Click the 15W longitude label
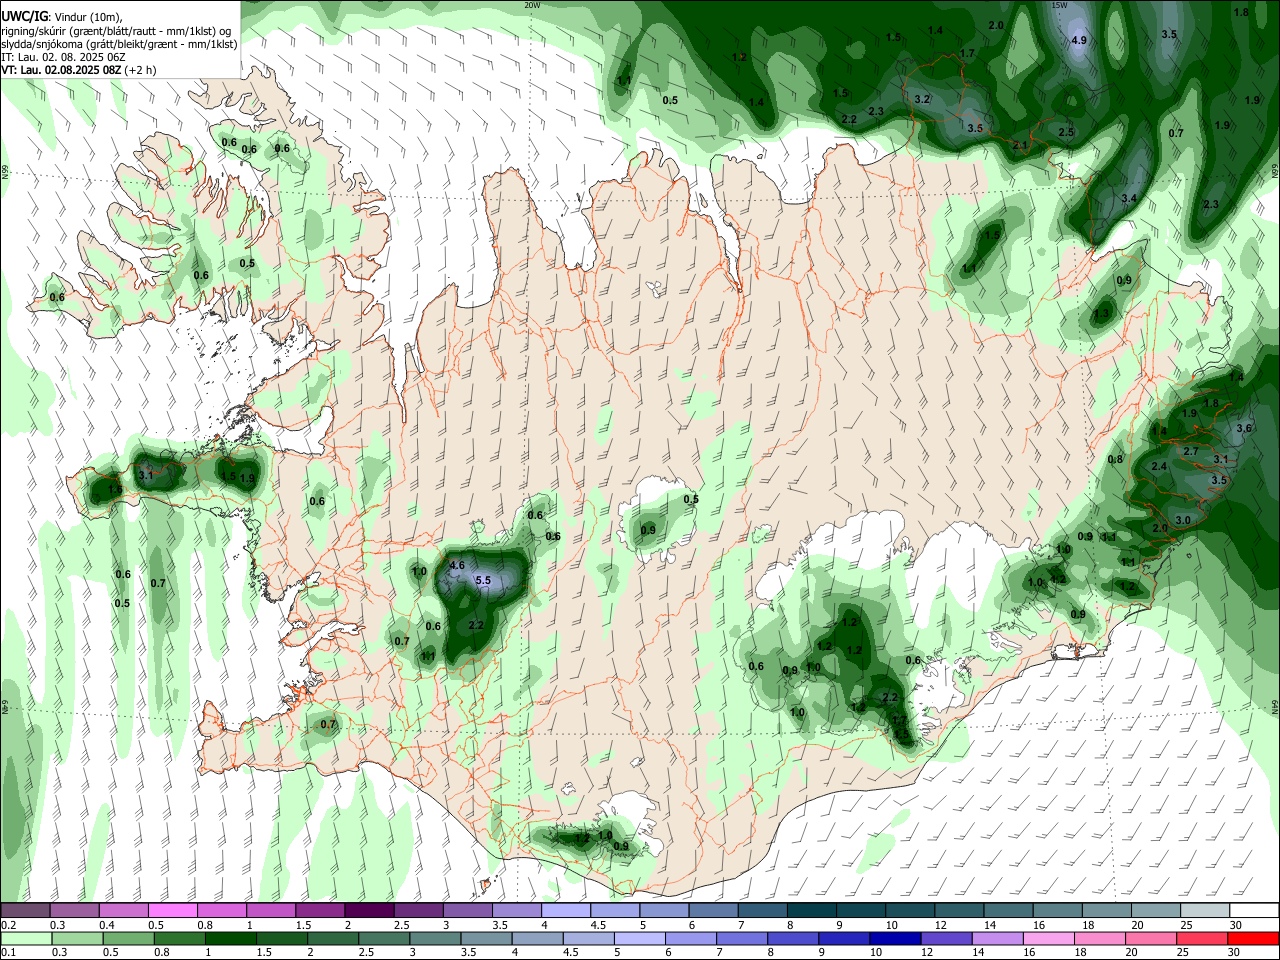This screenshot has width=1280, height=960. (x=1059, y=5)
